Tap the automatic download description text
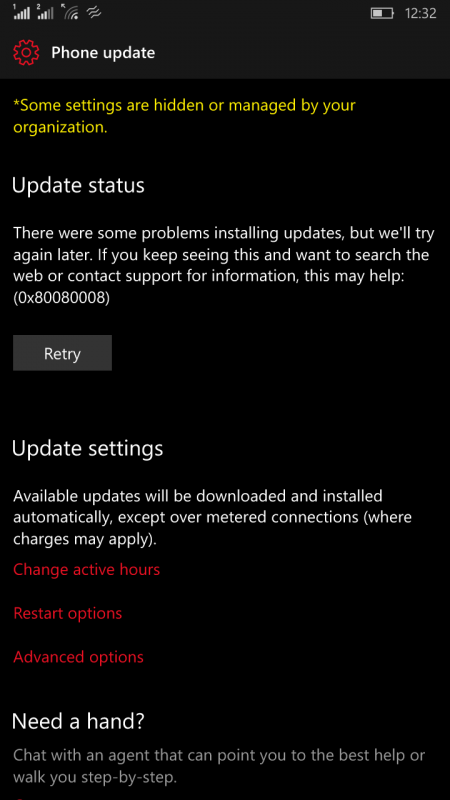450x800 pixels. pos(212,517)
